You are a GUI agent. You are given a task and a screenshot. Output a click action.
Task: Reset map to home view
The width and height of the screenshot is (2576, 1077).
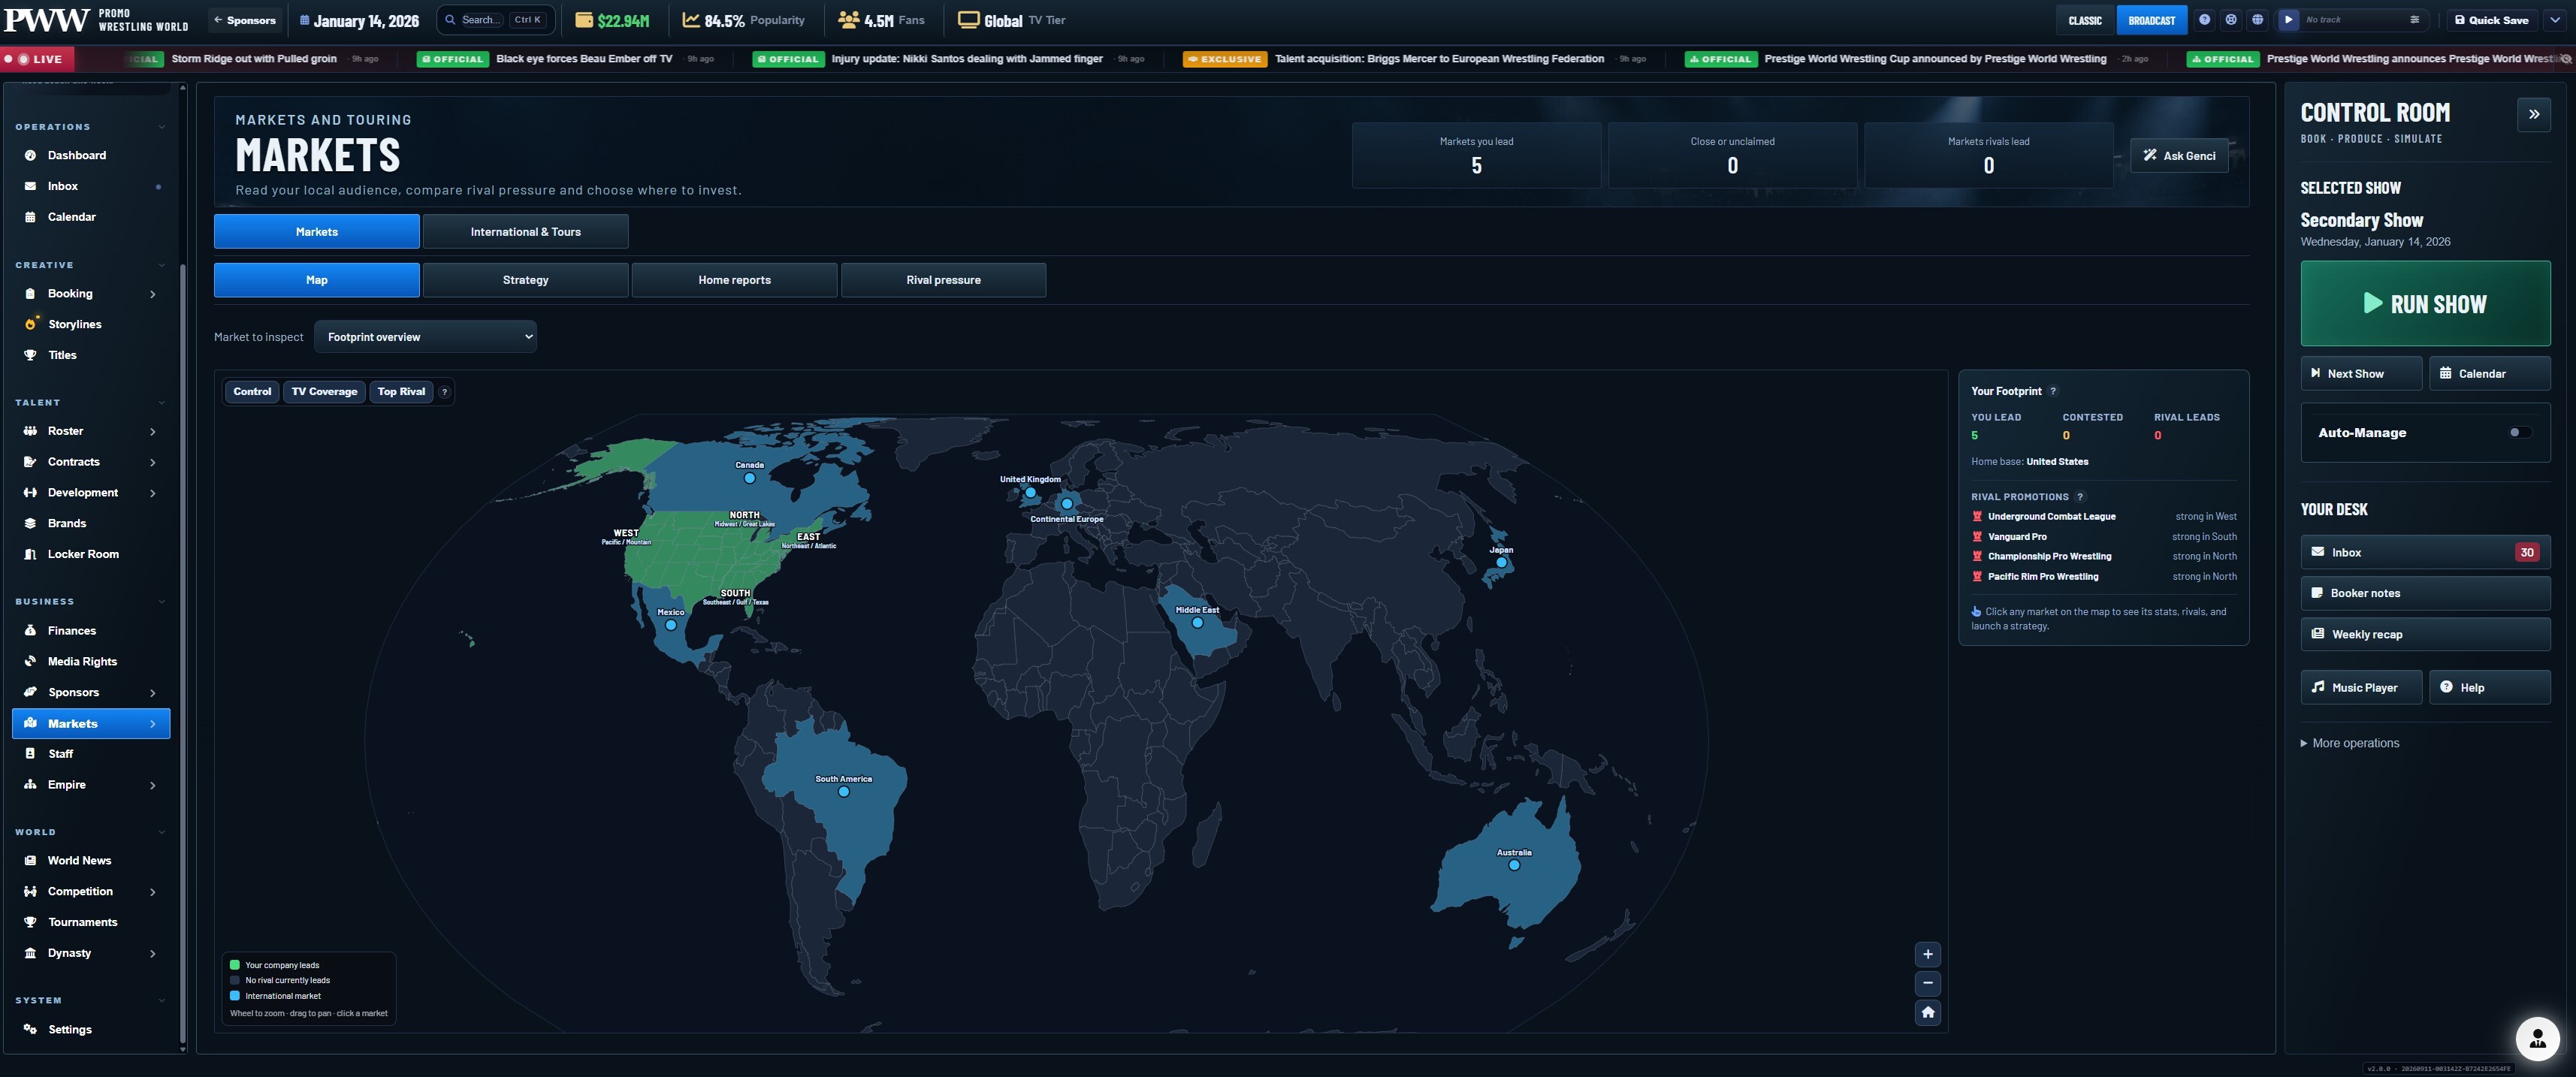click(x=1927, y=1012)
